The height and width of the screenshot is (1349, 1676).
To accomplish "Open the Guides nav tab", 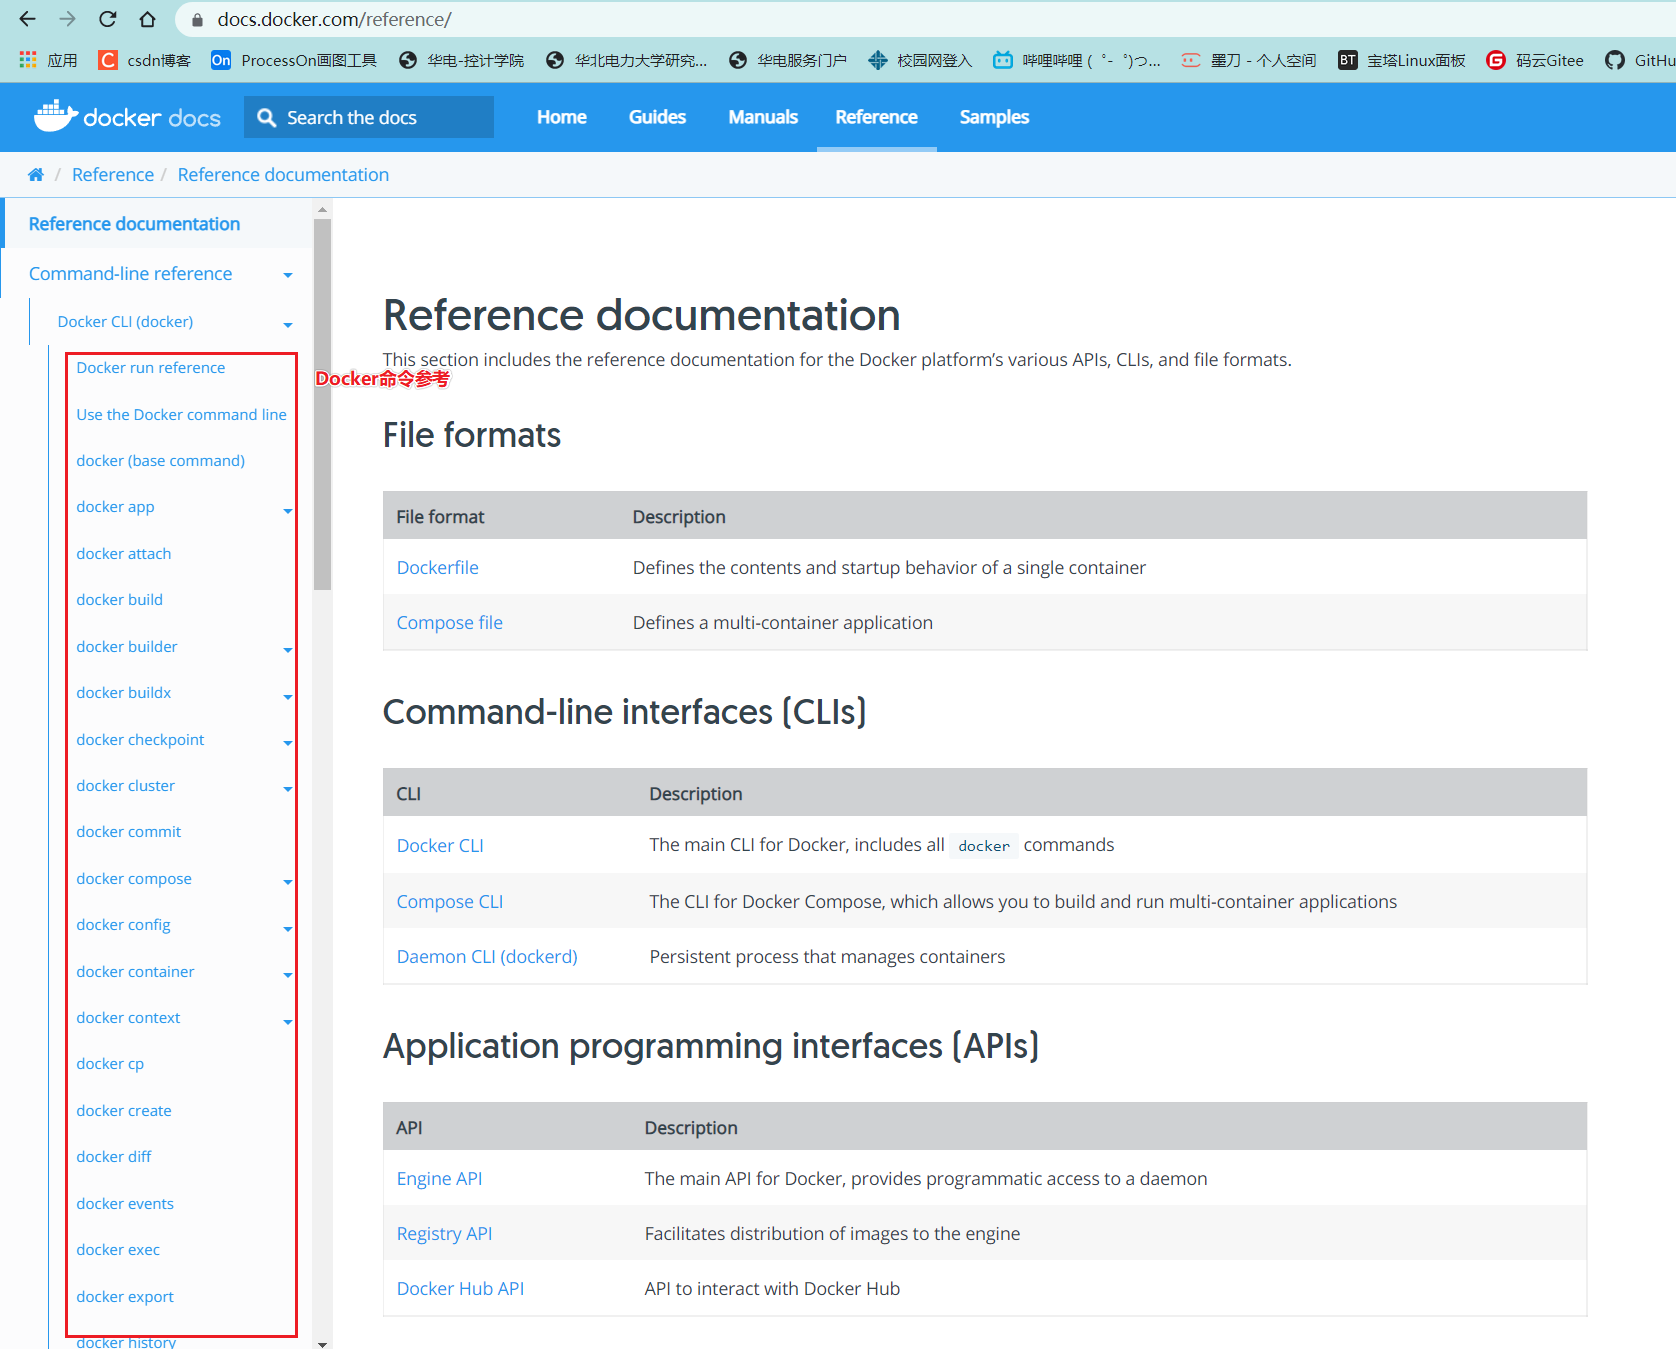I will [657, 117].
